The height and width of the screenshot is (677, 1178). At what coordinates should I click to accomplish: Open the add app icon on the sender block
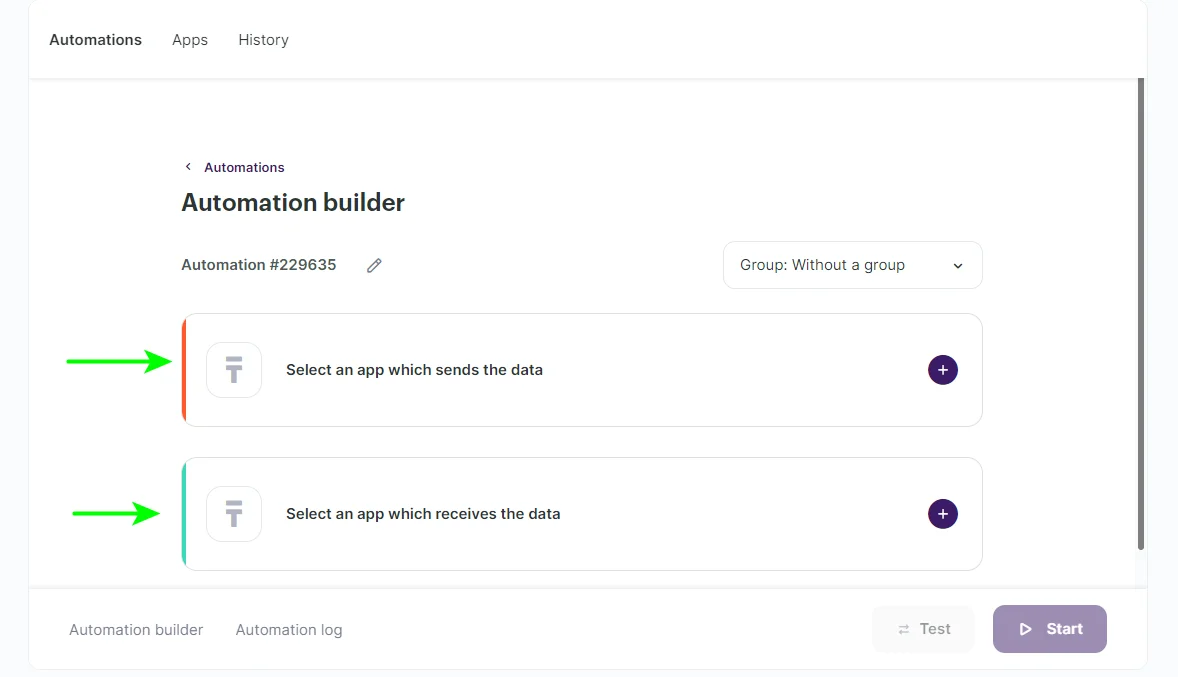[942, 370]
